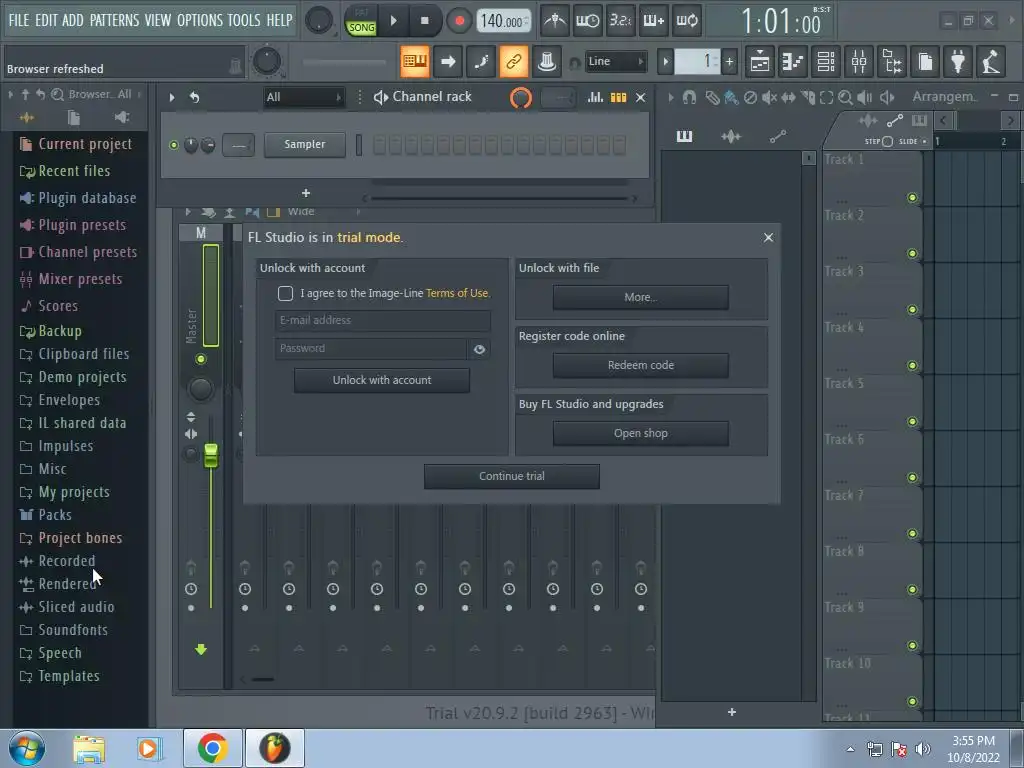Select the pencil draw tool in playlist
This screenshot has height=768, width=1024.
click(x=712, y=97)
